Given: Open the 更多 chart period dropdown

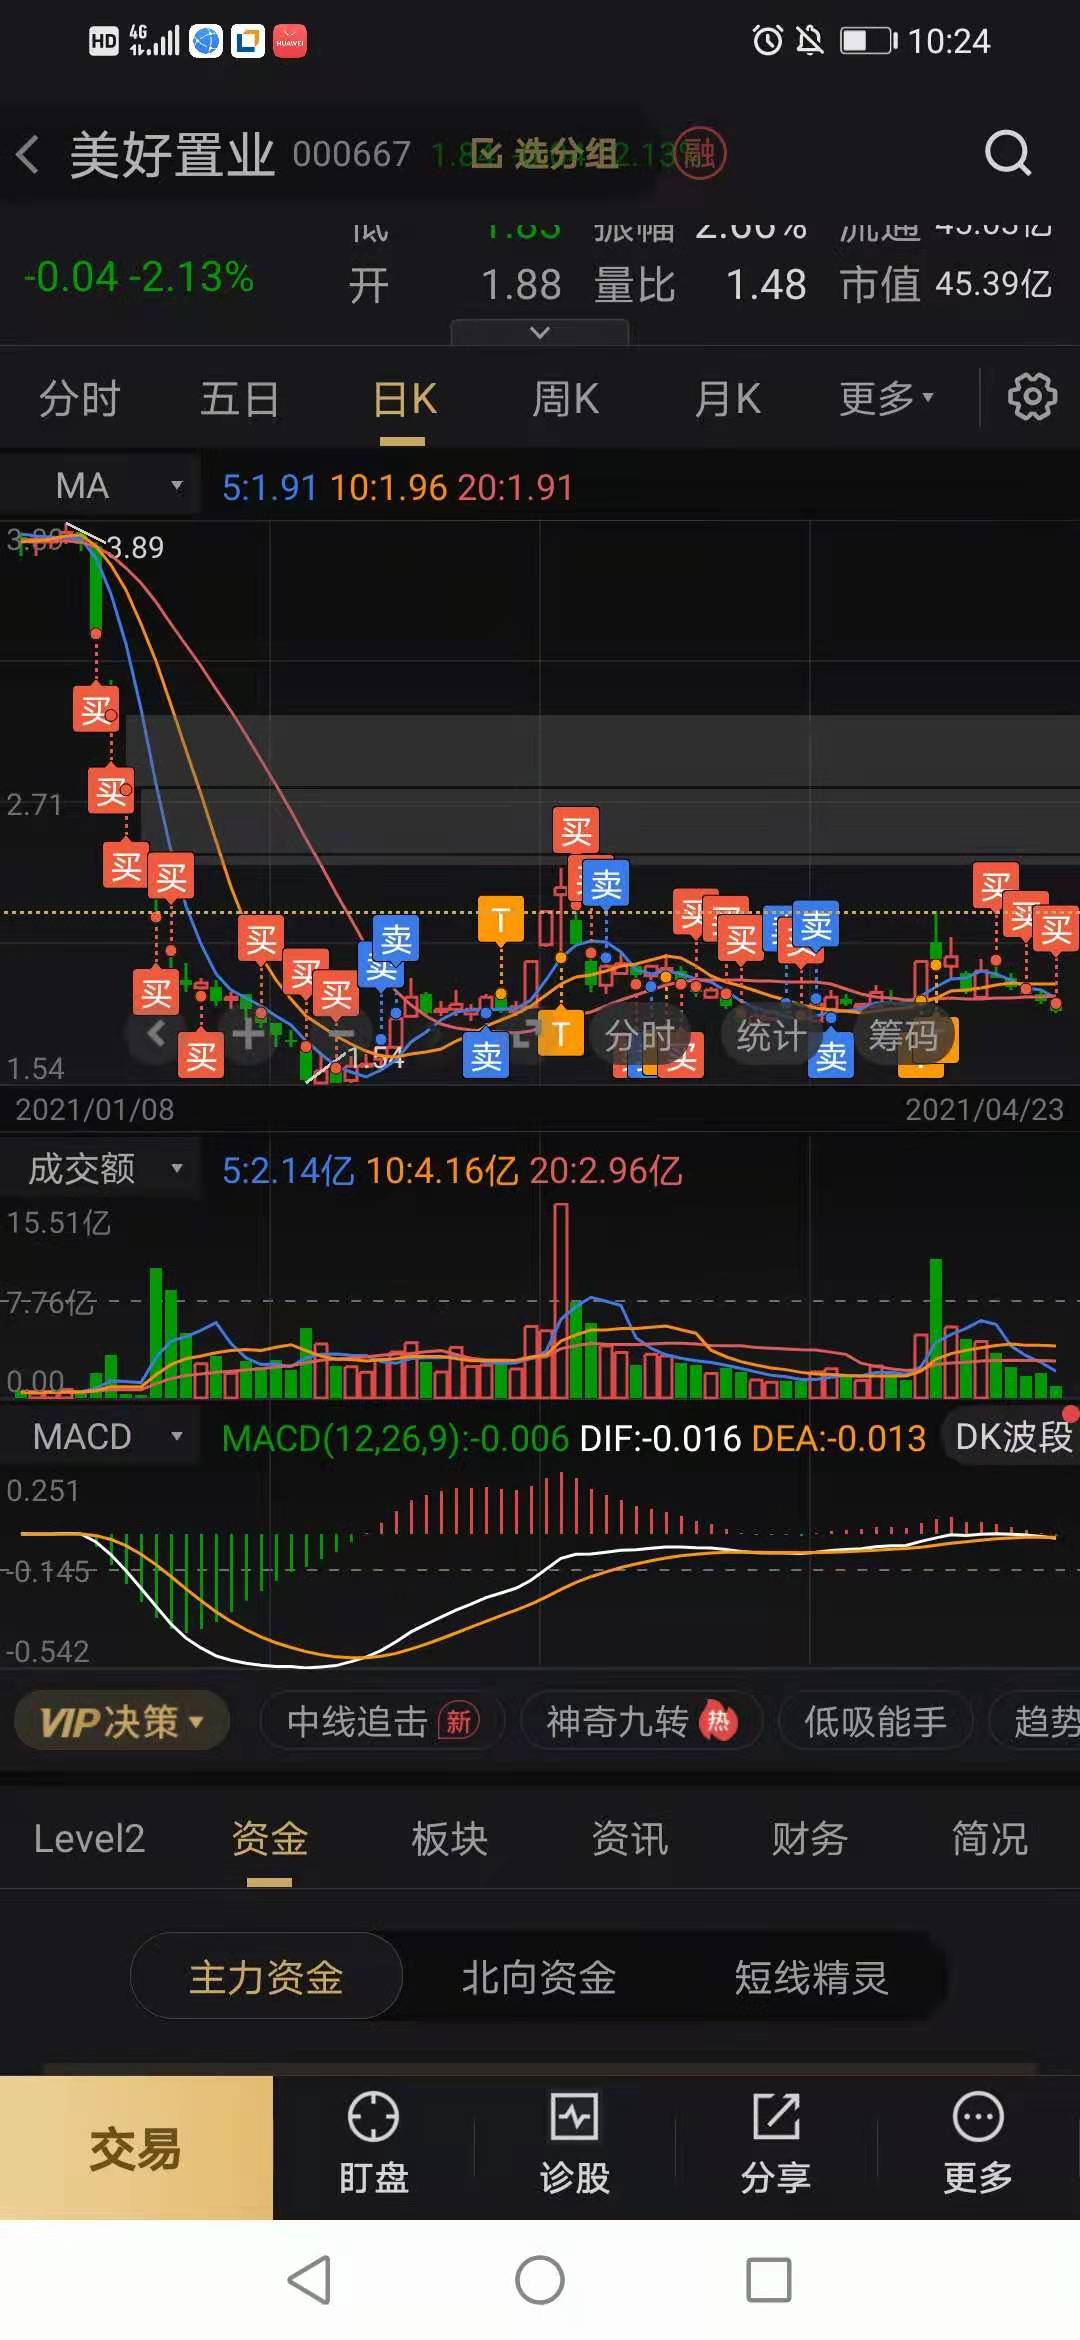Looking at the screenshot, I should (886, 399).
